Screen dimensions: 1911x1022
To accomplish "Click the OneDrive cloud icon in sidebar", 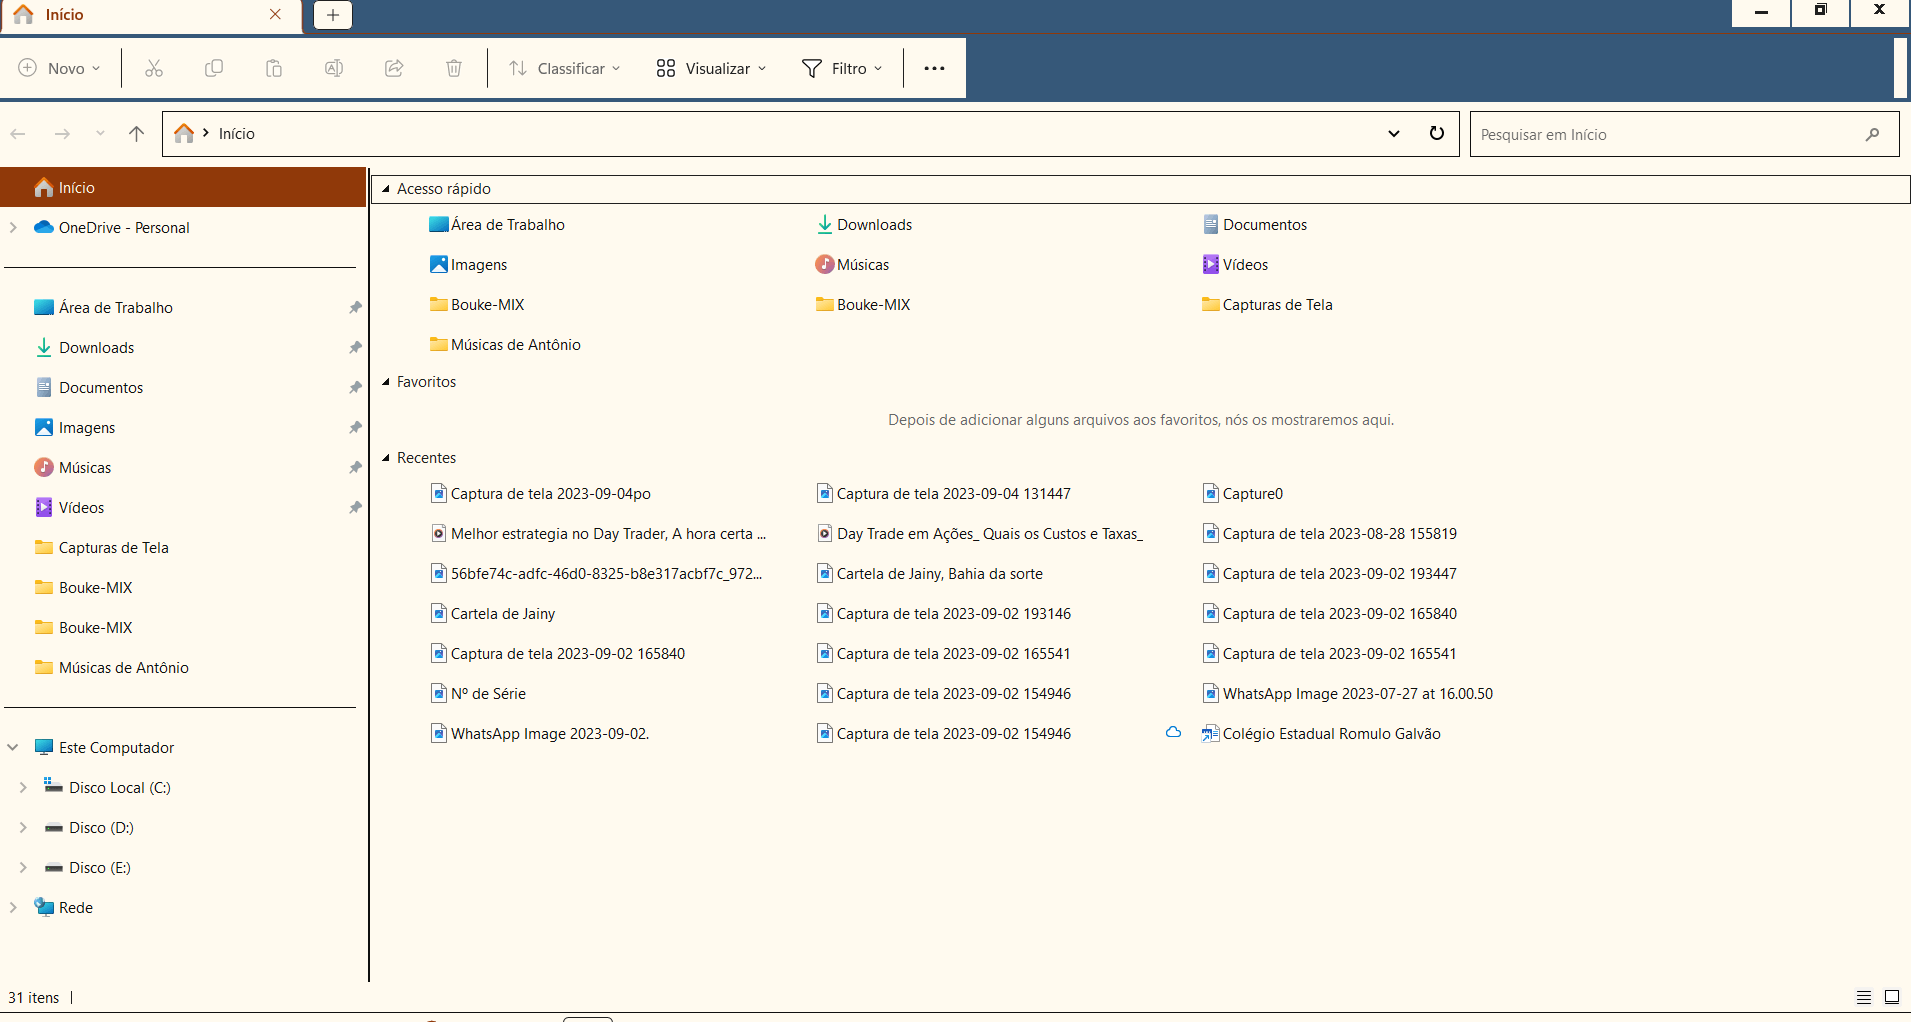I will click(x=44, y=227).
